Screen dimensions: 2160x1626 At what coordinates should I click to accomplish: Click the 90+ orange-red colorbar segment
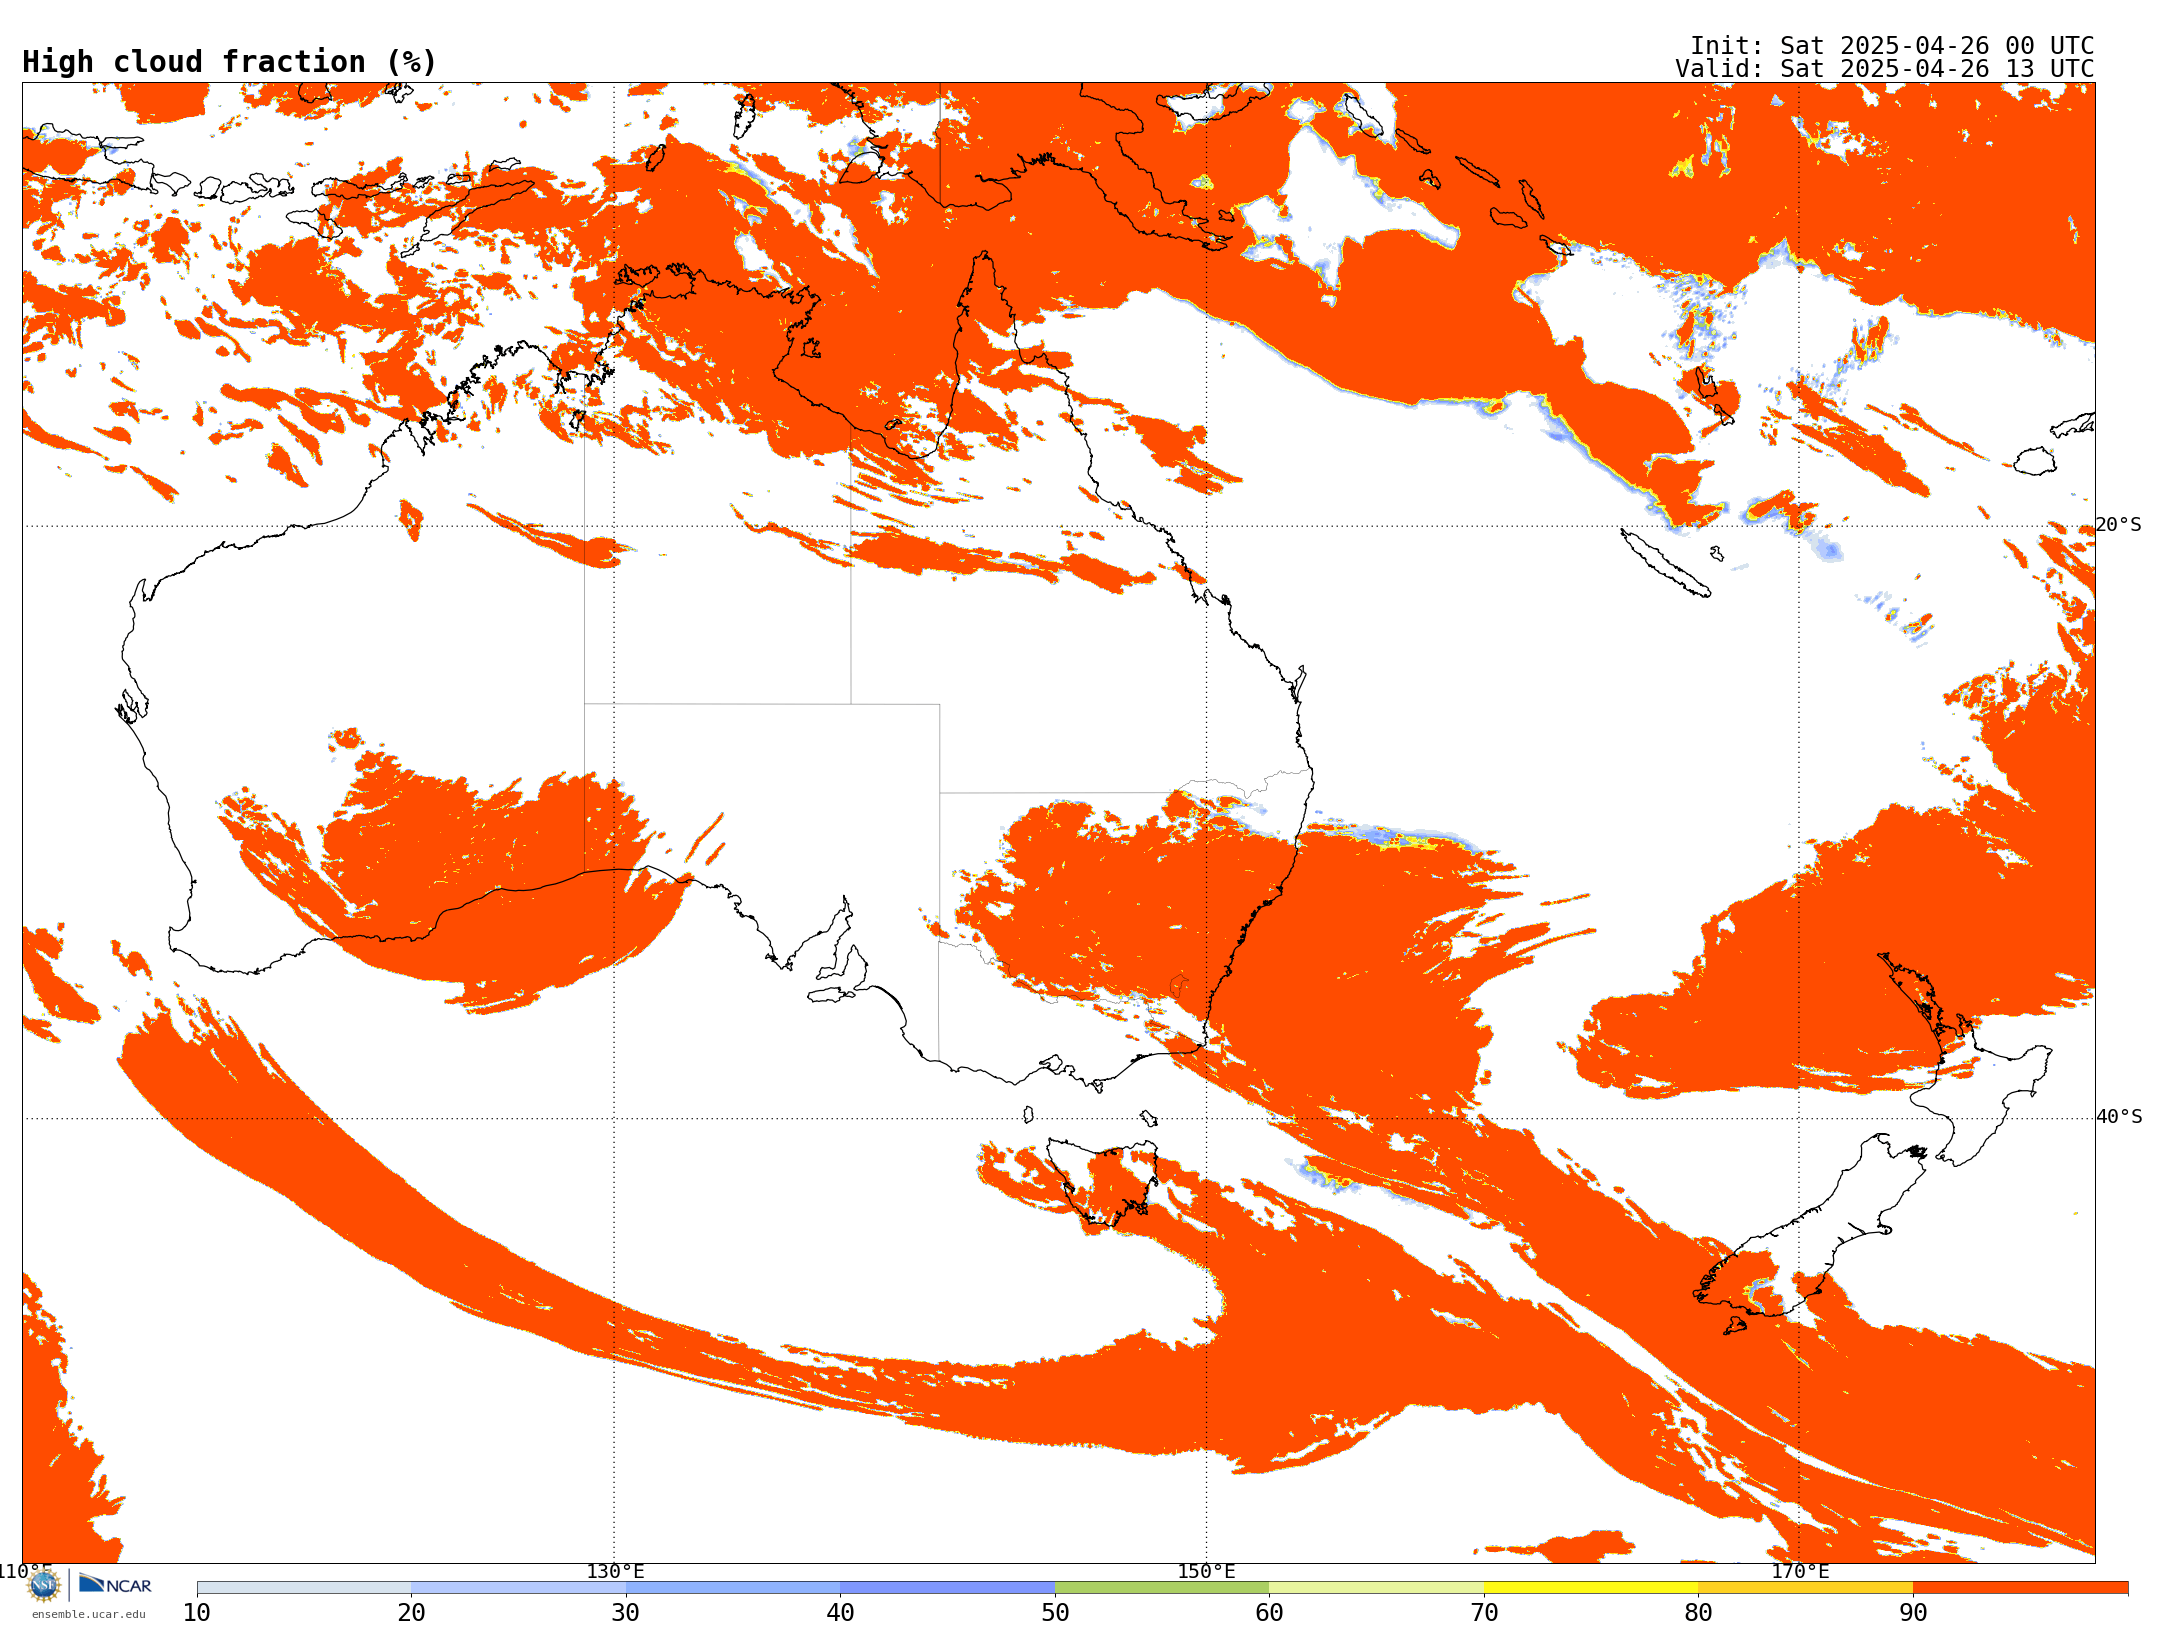point(2020,1588)
